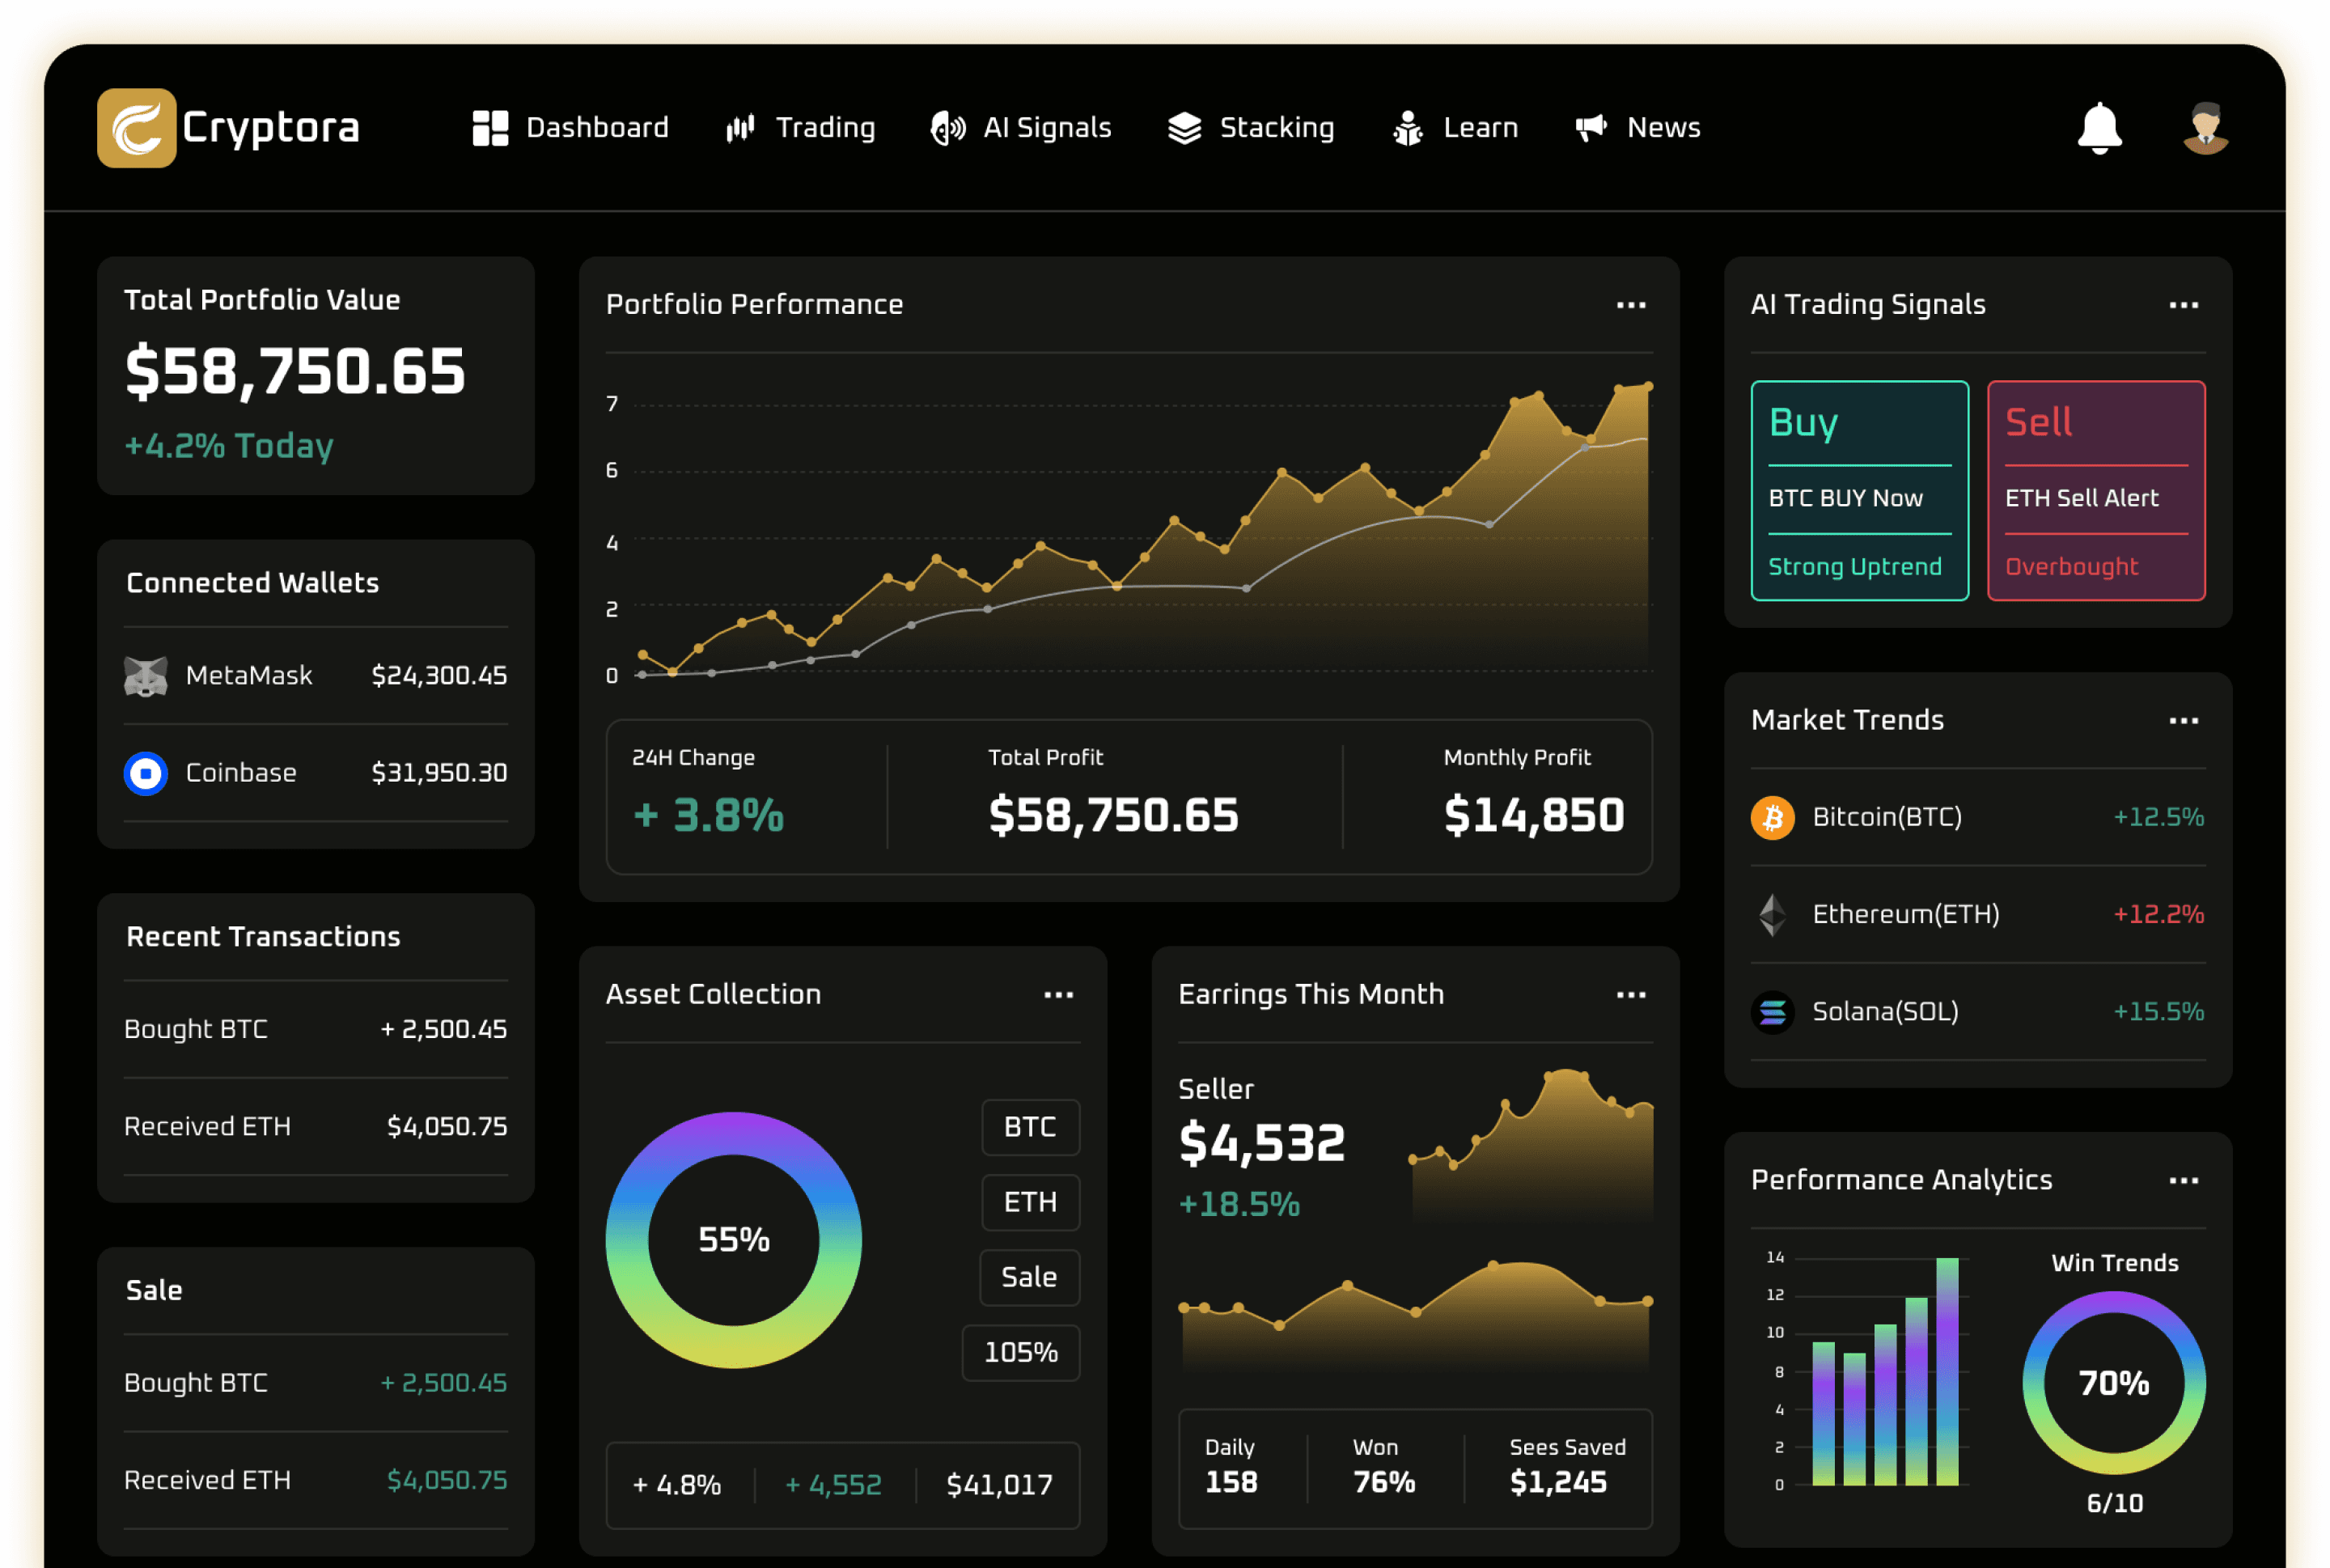Click Received ETH row in Recent Transactions
Viewport: 2330px width, 1568px height.
coord(315,1127)
